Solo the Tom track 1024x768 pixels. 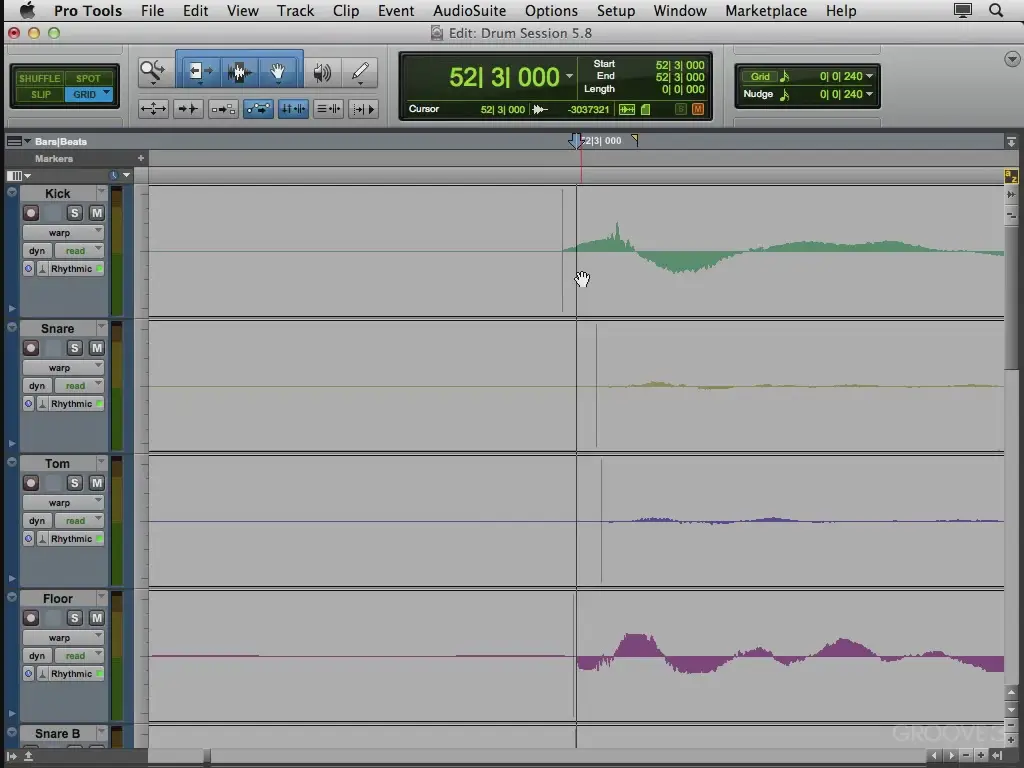[74, 483]
